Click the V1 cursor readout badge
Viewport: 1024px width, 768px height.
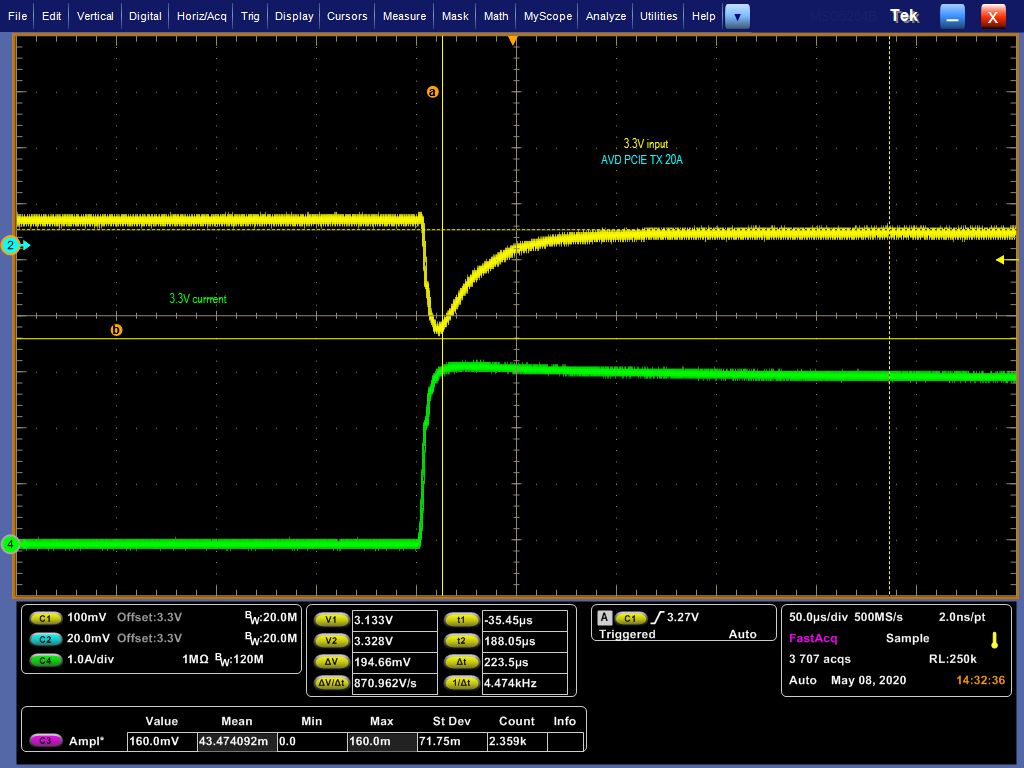pyautogui.click(x=332, y=620)
